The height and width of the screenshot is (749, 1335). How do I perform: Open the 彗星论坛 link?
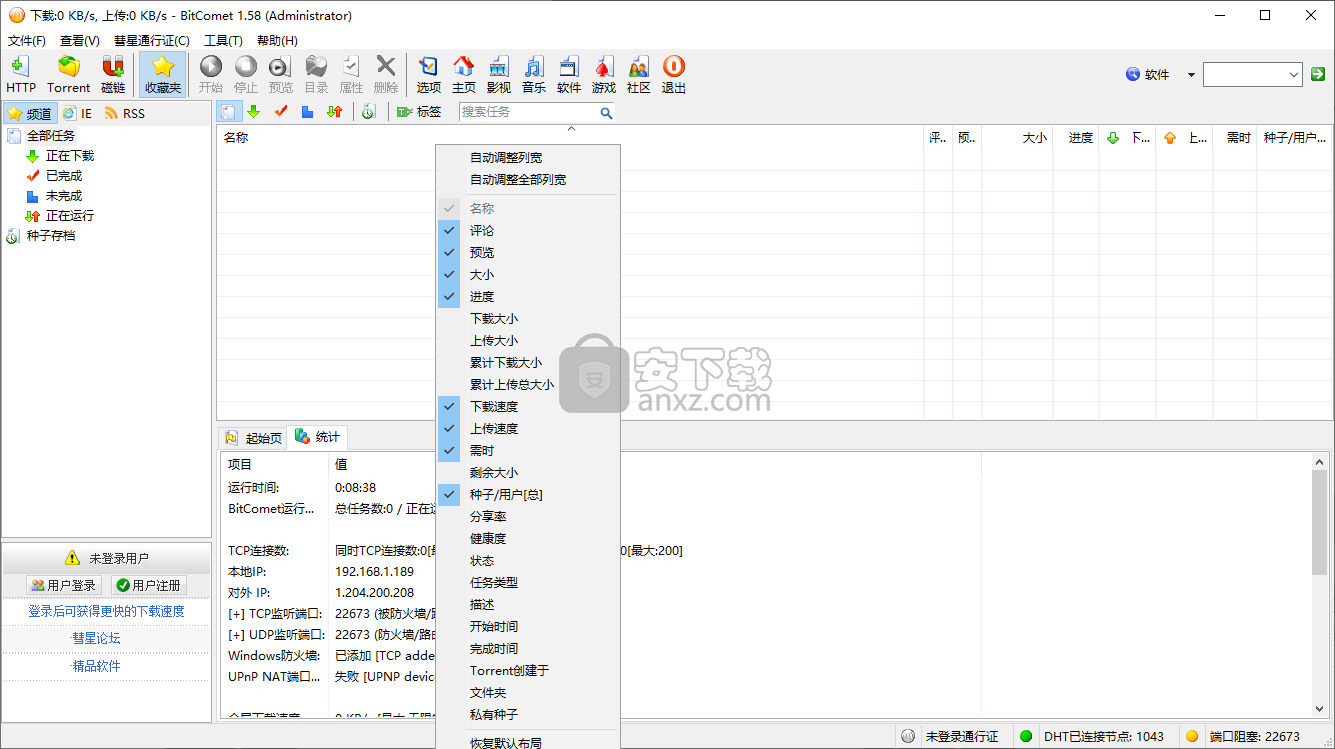96,638
